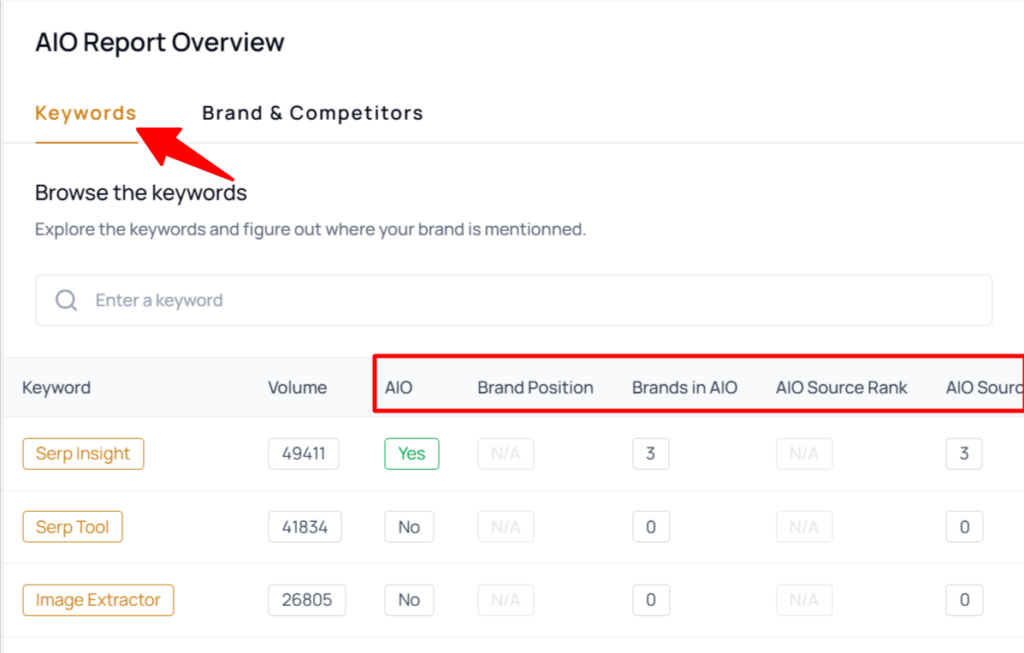Sort by Brands in AIO column
Image resolution: width=1024 pixels, height=653 pixels.
pos(684,388)
